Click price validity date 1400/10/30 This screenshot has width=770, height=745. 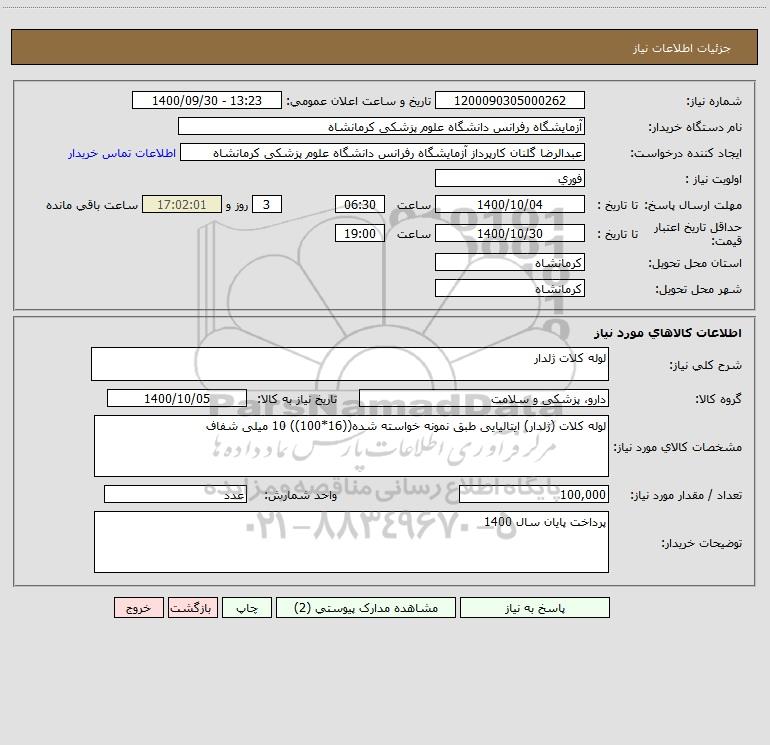click(510, 234)
